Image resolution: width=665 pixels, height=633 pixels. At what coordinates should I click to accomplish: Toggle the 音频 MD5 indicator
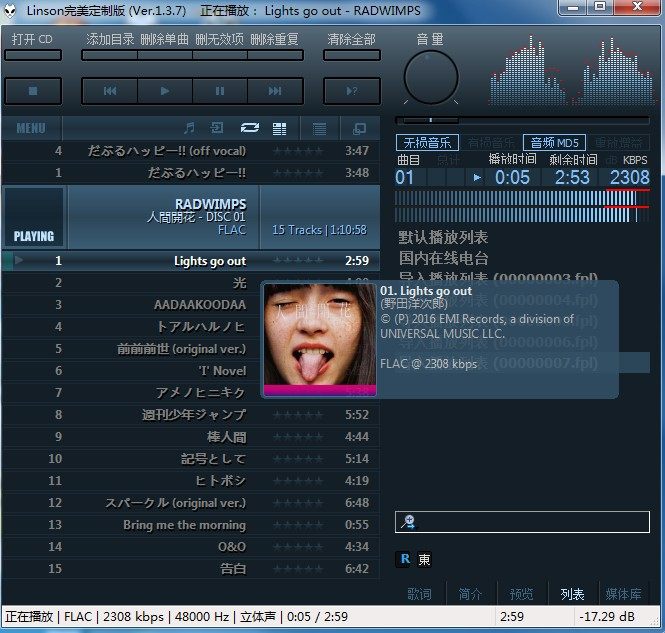(554, 142)
